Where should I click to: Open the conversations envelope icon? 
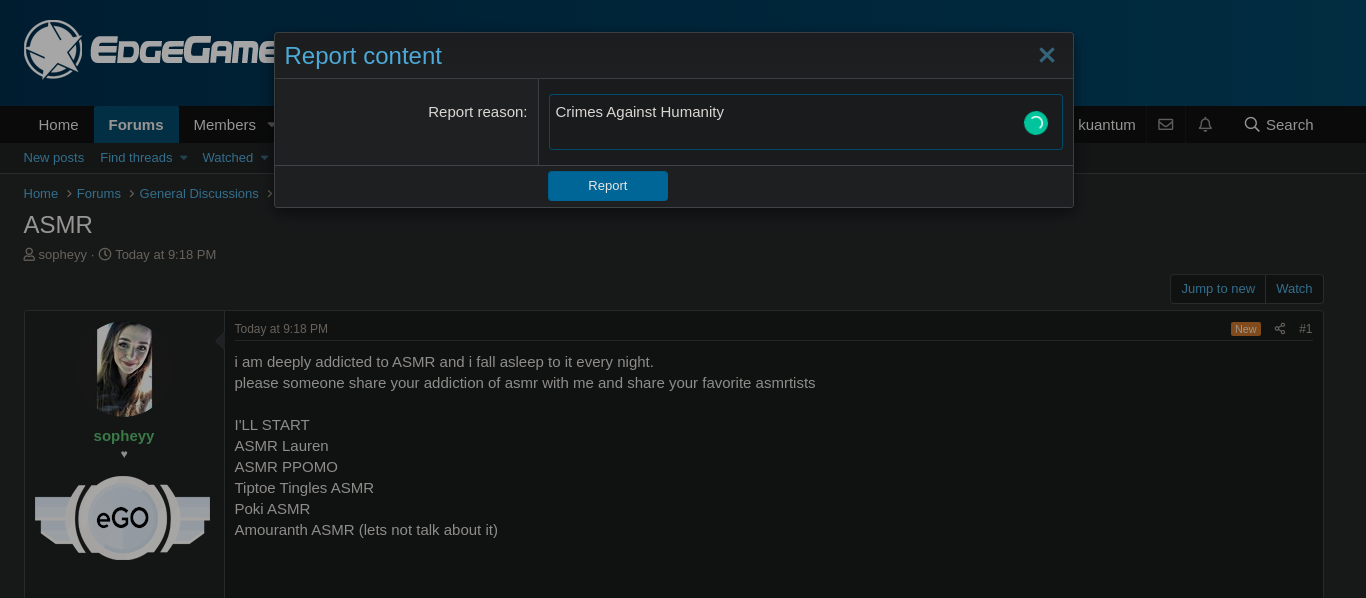click(1165, 125)
